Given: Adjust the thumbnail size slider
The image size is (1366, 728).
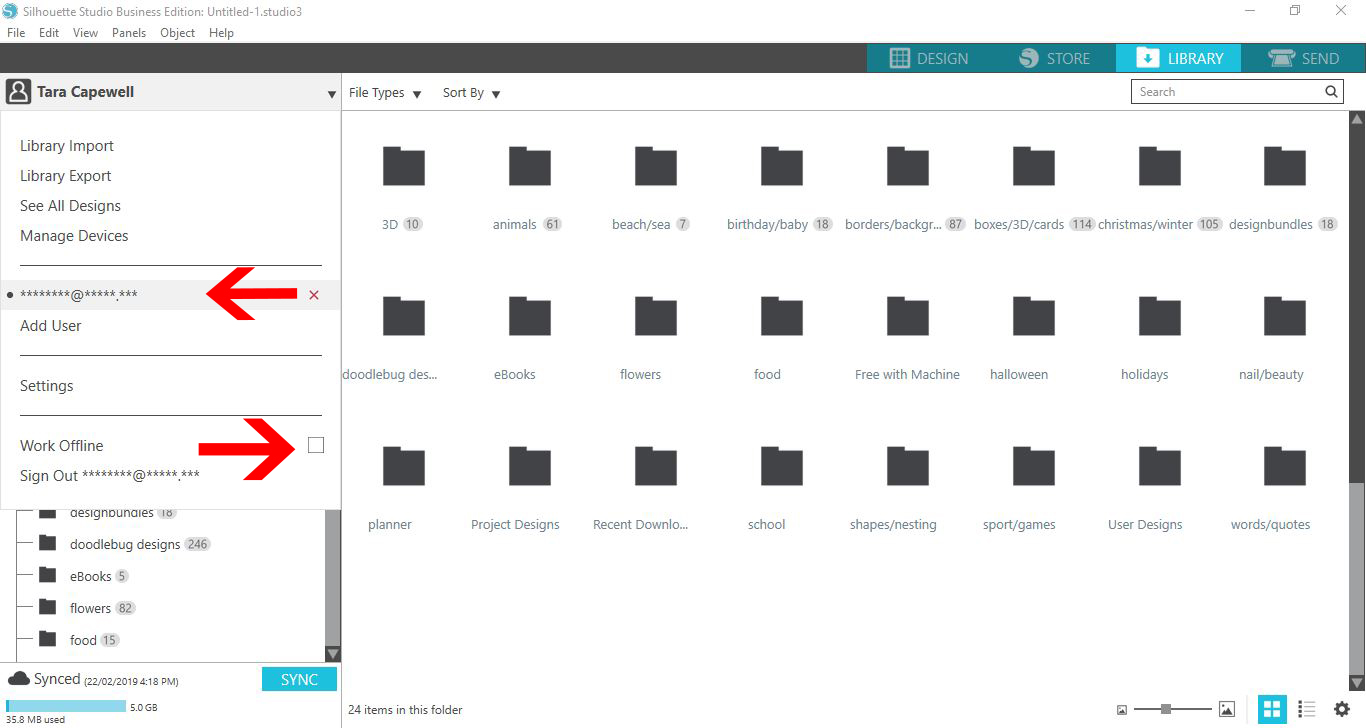Looking at the screenshot, I should coord(1166,709).
